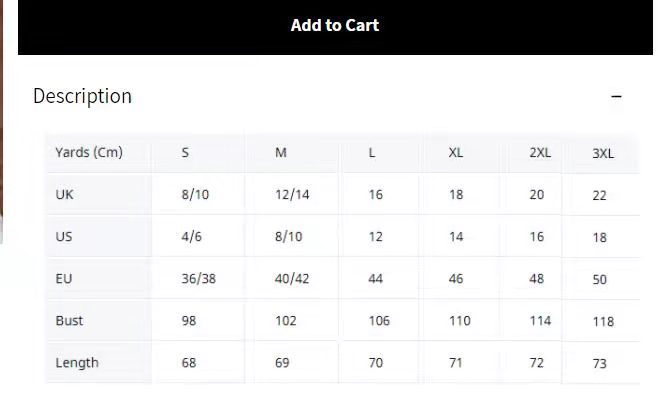The image size is (668, 403).
Task: Click the UK row label
Action: pyautogui.click(x=64, y=195)
